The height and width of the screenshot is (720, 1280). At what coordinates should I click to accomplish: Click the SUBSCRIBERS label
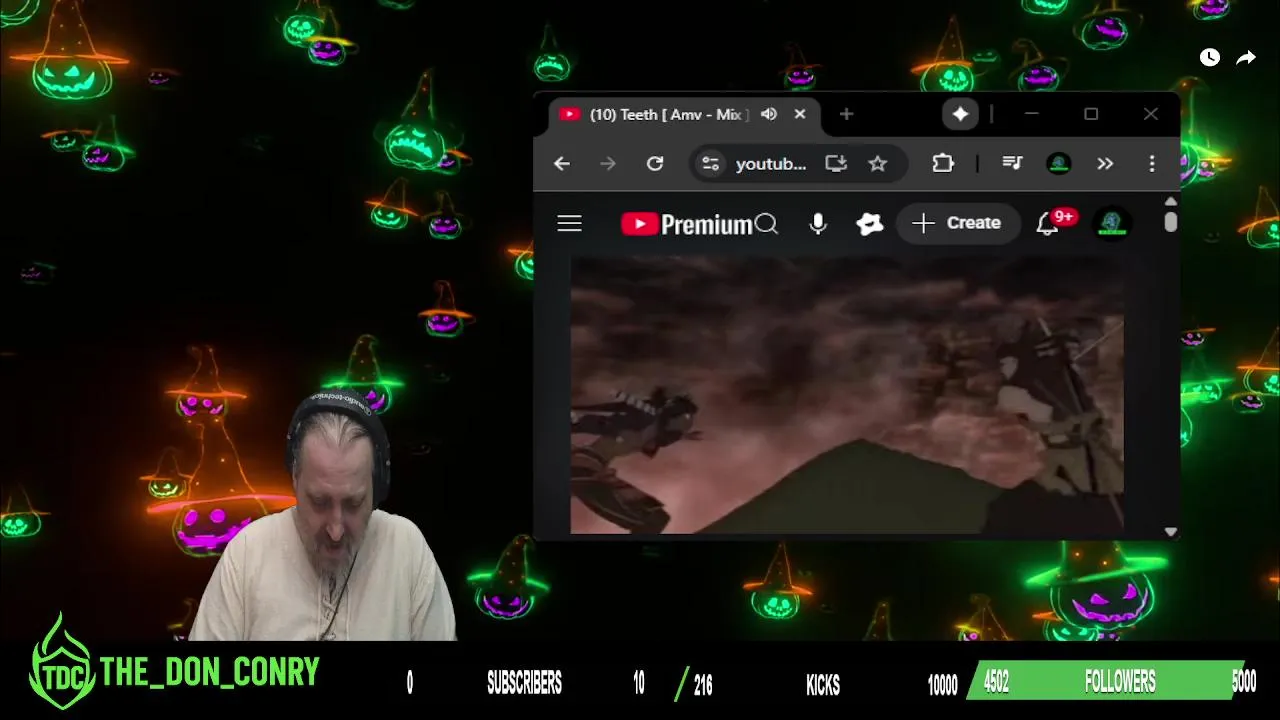tap(524, 683)
